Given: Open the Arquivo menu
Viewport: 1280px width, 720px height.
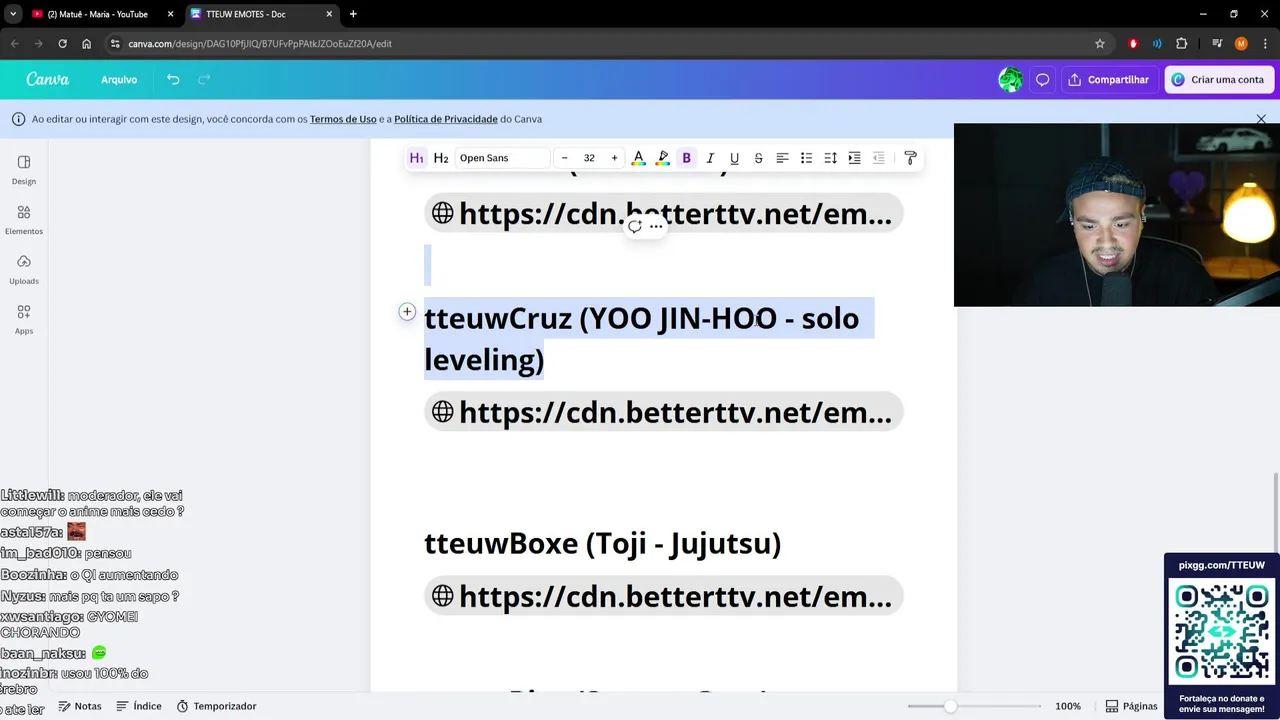Looking at the screenshot, I should 119,80.
